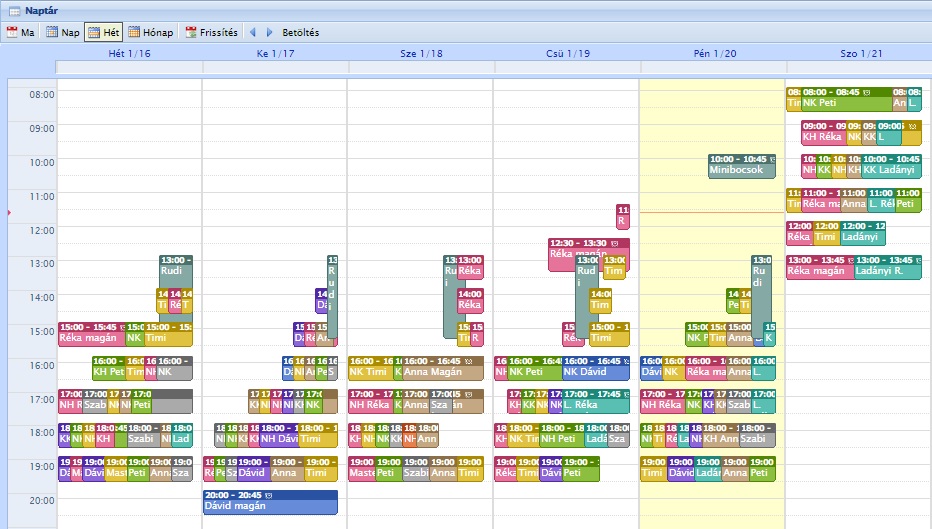
Task: Open Monday 15:00 Réka magán event
Action: point(88,334)
